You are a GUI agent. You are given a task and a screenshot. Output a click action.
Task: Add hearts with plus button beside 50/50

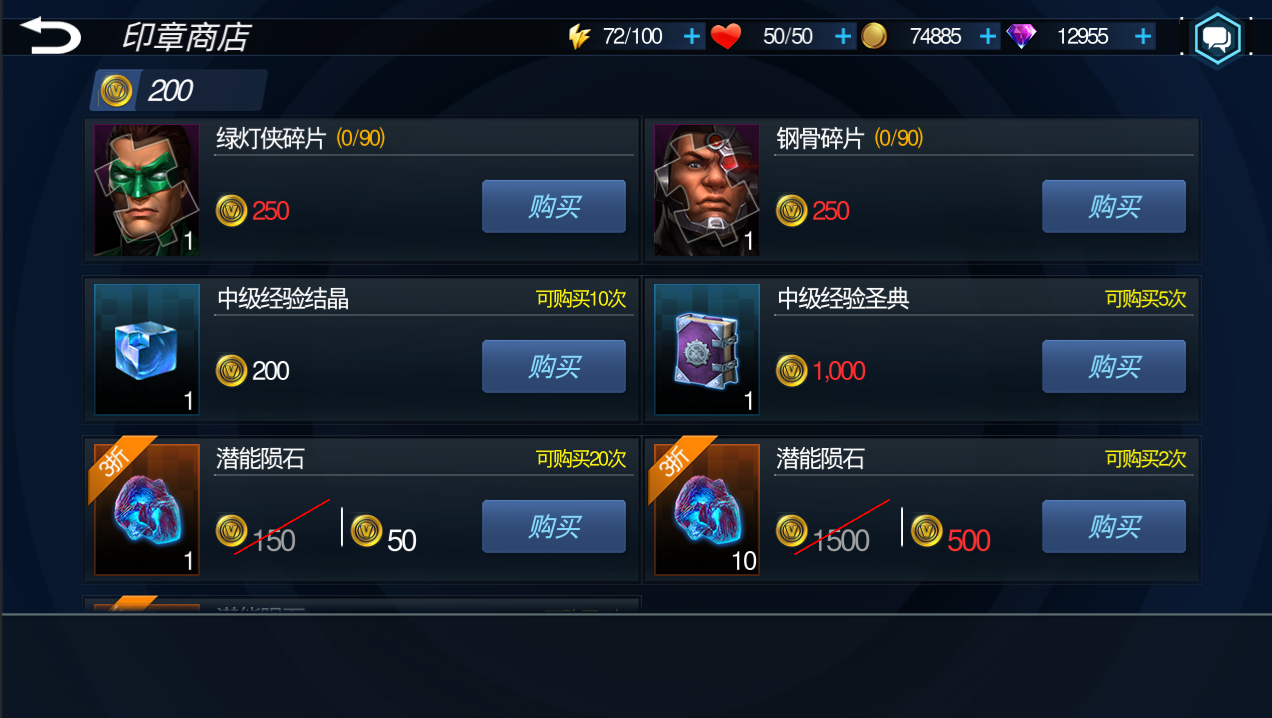tap(843, 37)
